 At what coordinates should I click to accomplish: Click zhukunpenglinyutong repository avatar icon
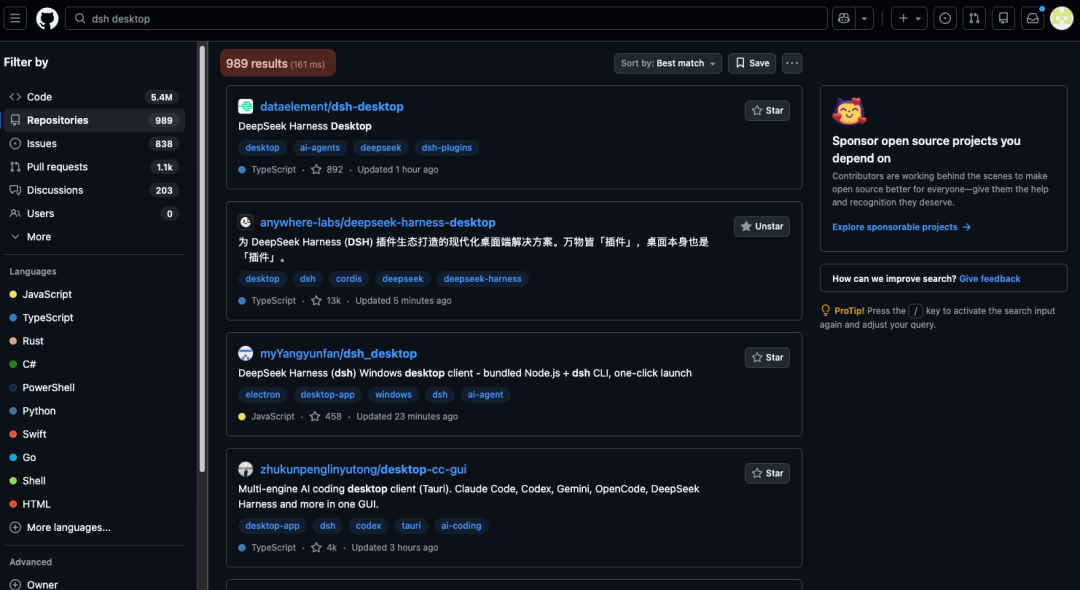[x=246, y=470]
